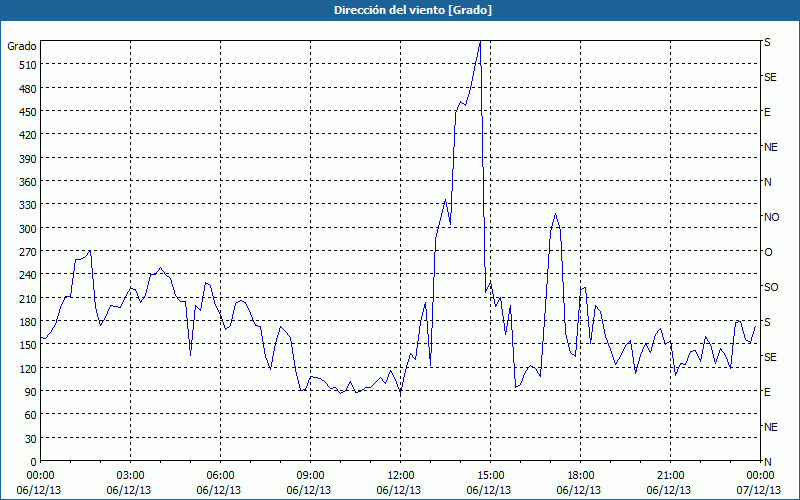Pick the 390 degree axis label
This screenshot has height=500, width=800.
click(28, 159)
